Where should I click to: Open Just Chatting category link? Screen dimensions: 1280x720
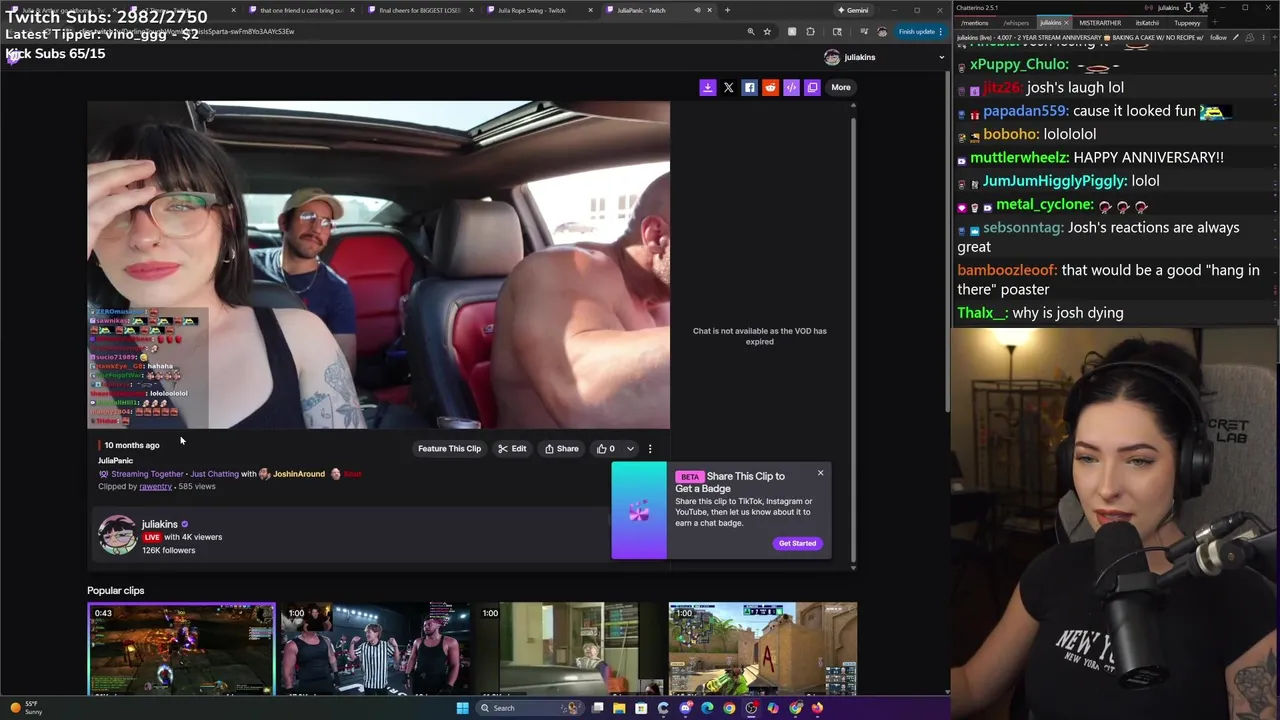214,474
